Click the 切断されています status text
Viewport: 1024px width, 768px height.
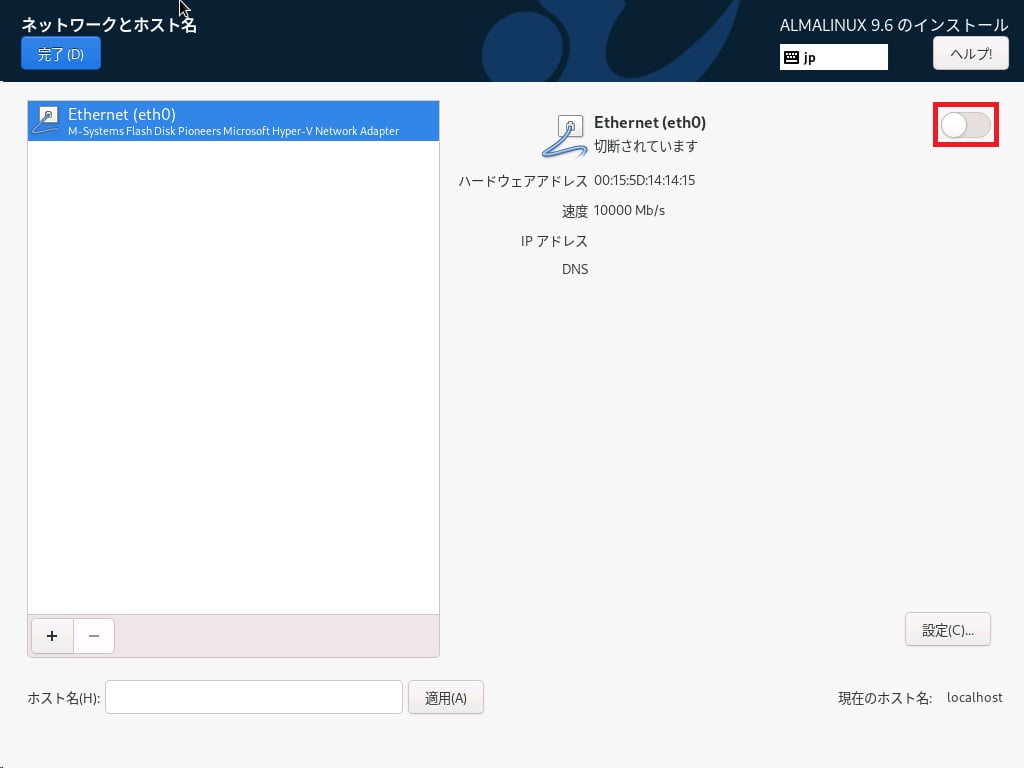(645, 146)
